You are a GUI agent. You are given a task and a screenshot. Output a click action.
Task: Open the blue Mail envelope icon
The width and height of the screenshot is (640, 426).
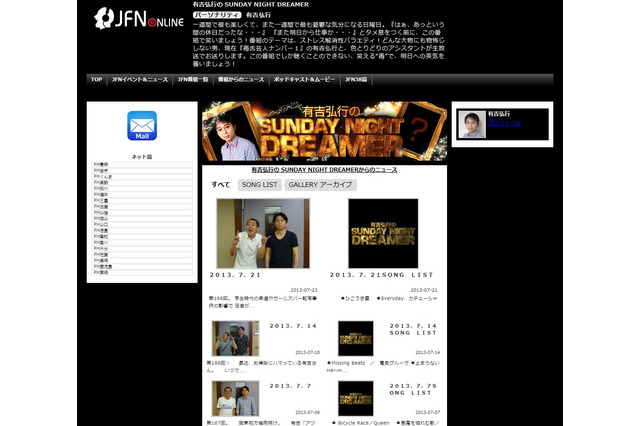click(x=142, y=126)
